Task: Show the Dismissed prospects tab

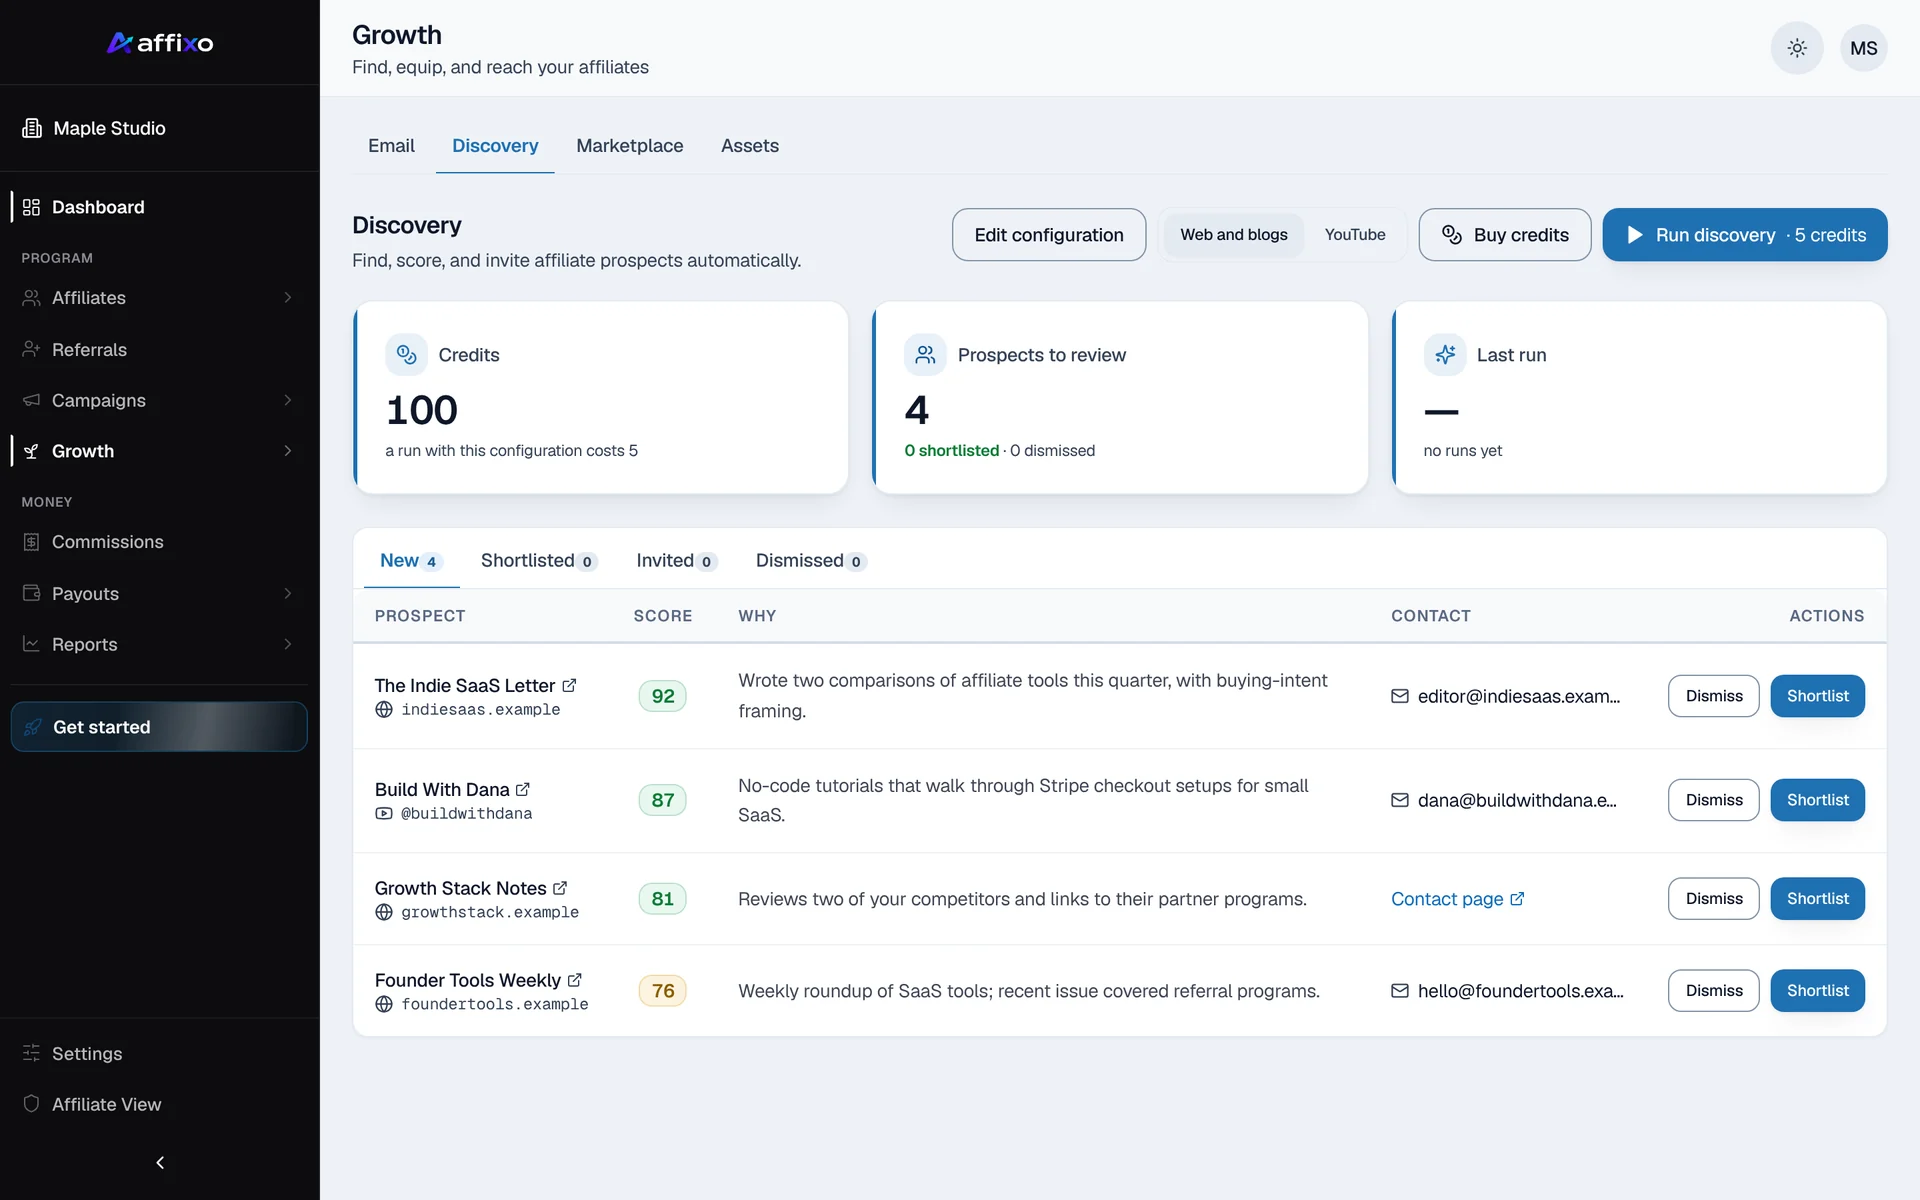Action: 810,561
